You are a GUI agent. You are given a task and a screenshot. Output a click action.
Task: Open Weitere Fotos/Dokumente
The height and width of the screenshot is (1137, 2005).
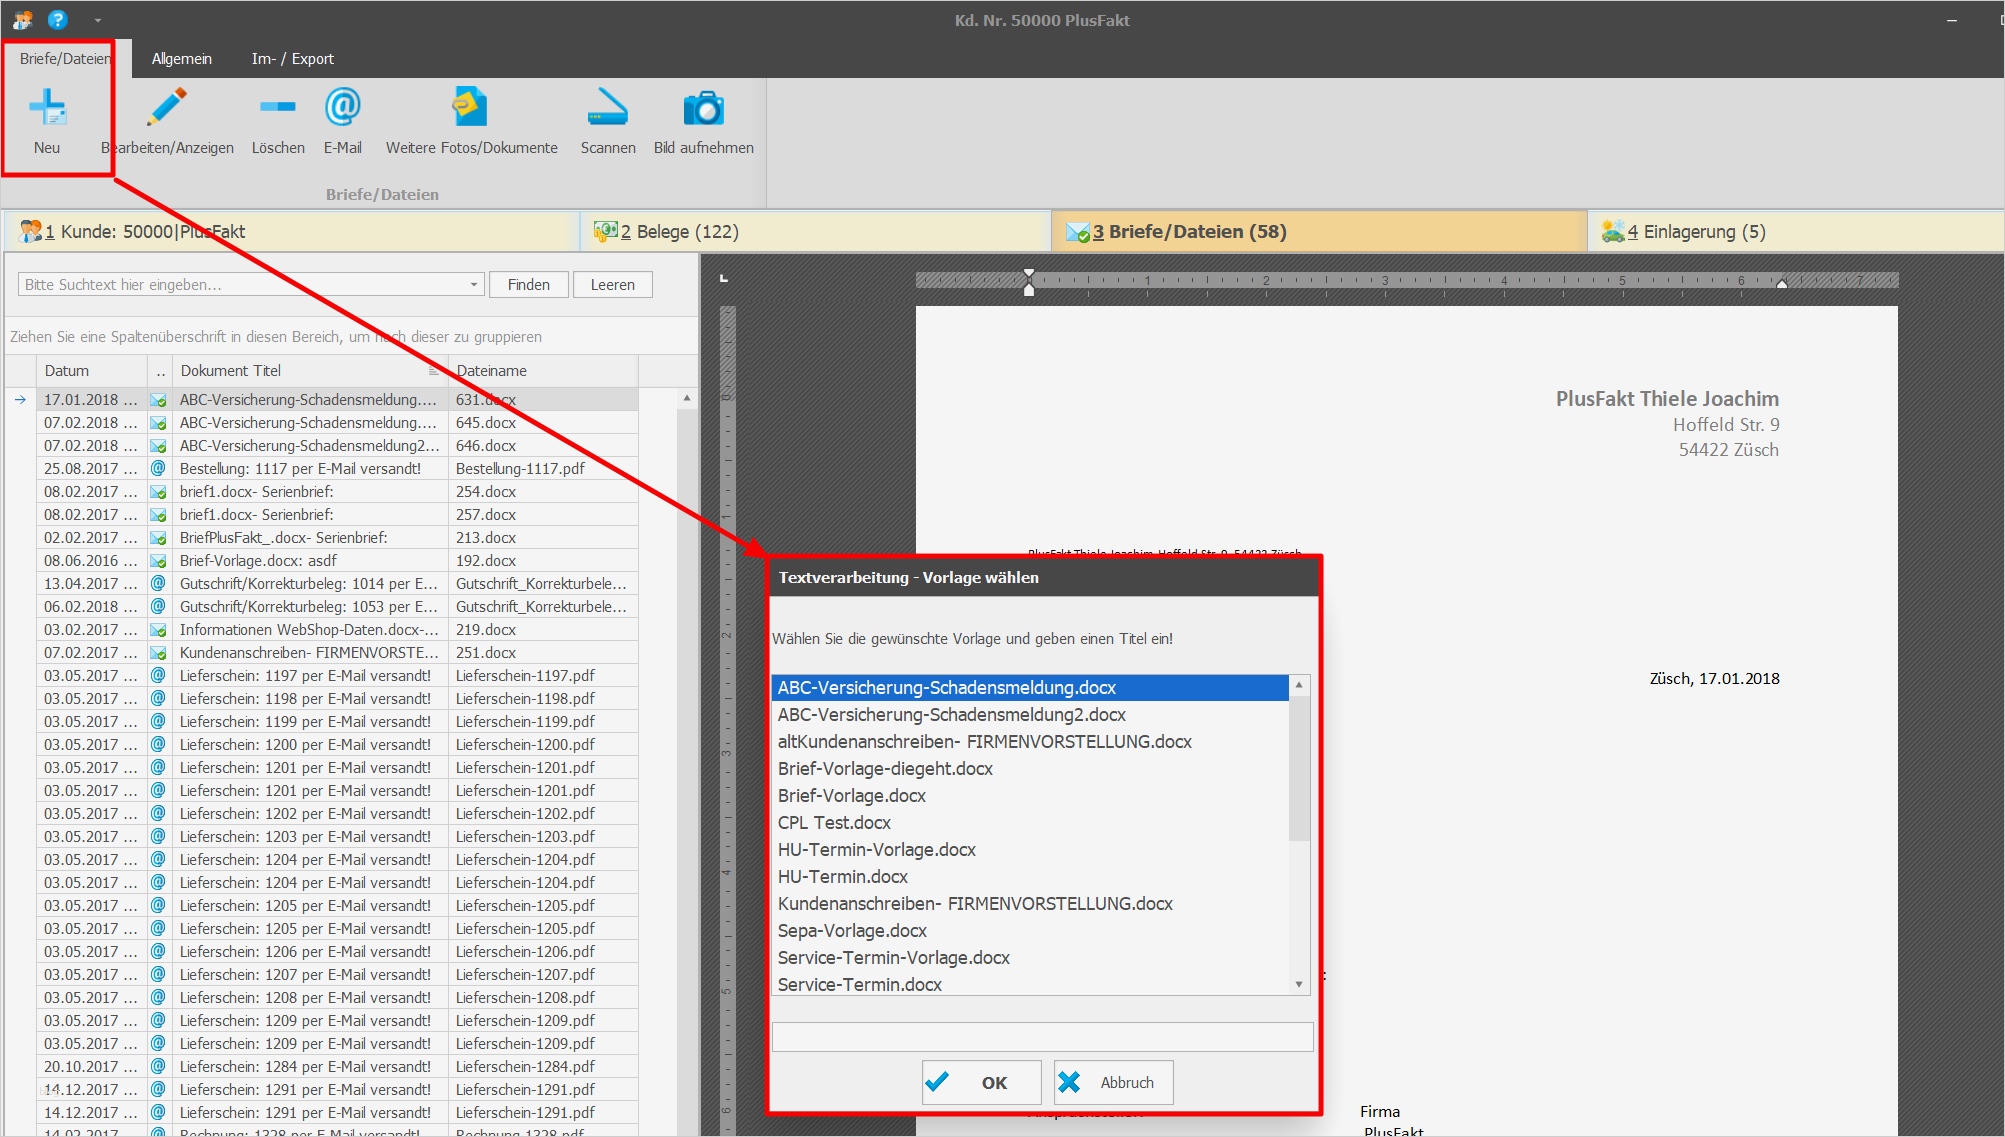[471, 108]
